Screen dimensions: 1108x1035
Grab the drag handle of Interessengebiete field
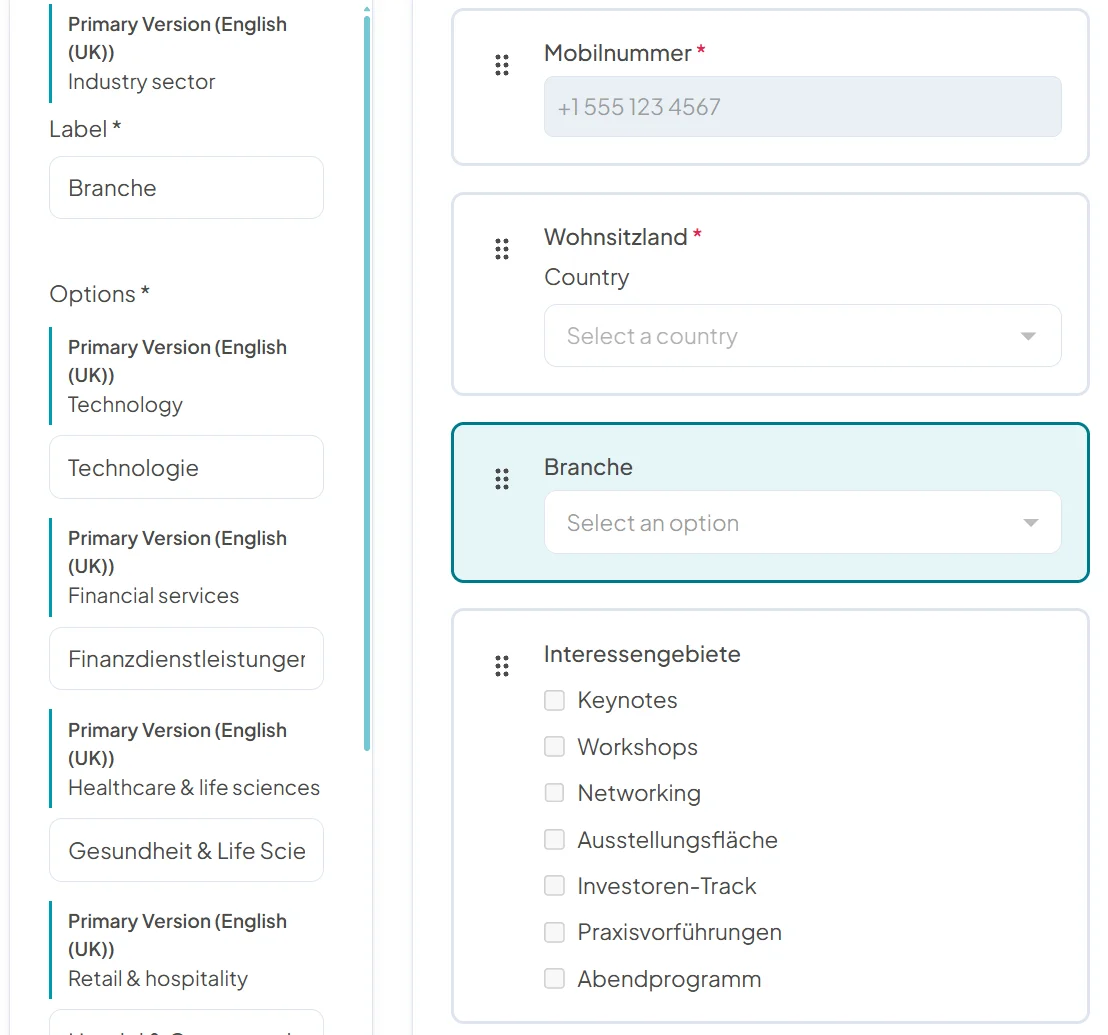pos(502,666)
